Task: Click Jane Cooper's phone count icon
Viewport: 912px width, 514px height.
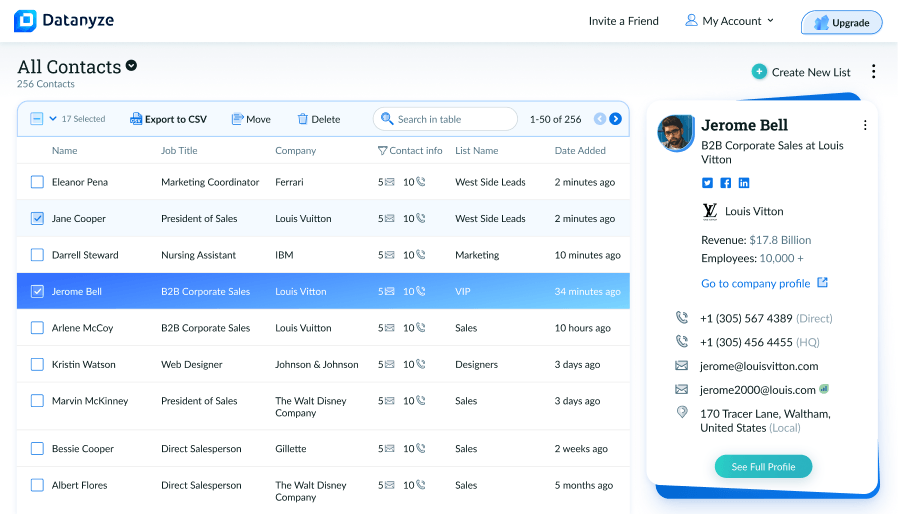Action: tap(421, 218)
